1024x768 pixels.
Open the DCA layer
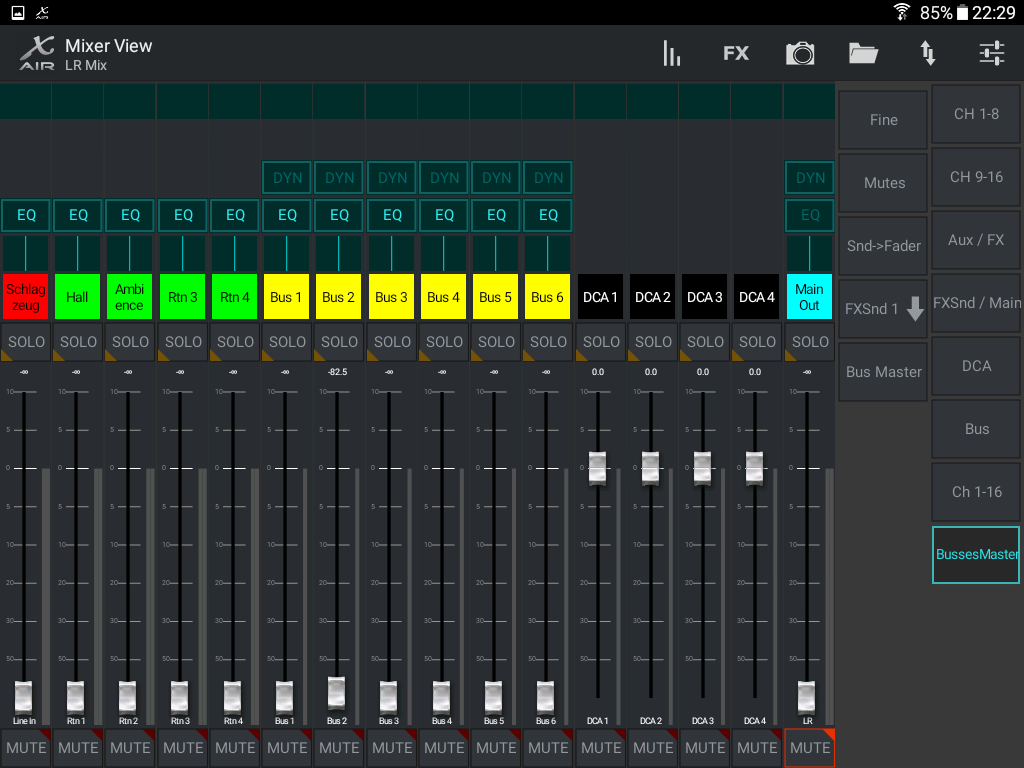point(976,366)
